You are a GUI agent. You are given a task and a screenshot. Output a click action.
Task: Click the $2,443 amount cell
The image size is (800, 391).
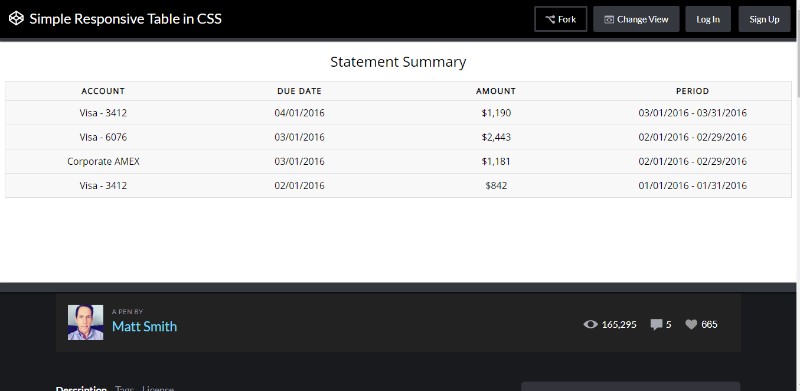click(x=496, y=137)
